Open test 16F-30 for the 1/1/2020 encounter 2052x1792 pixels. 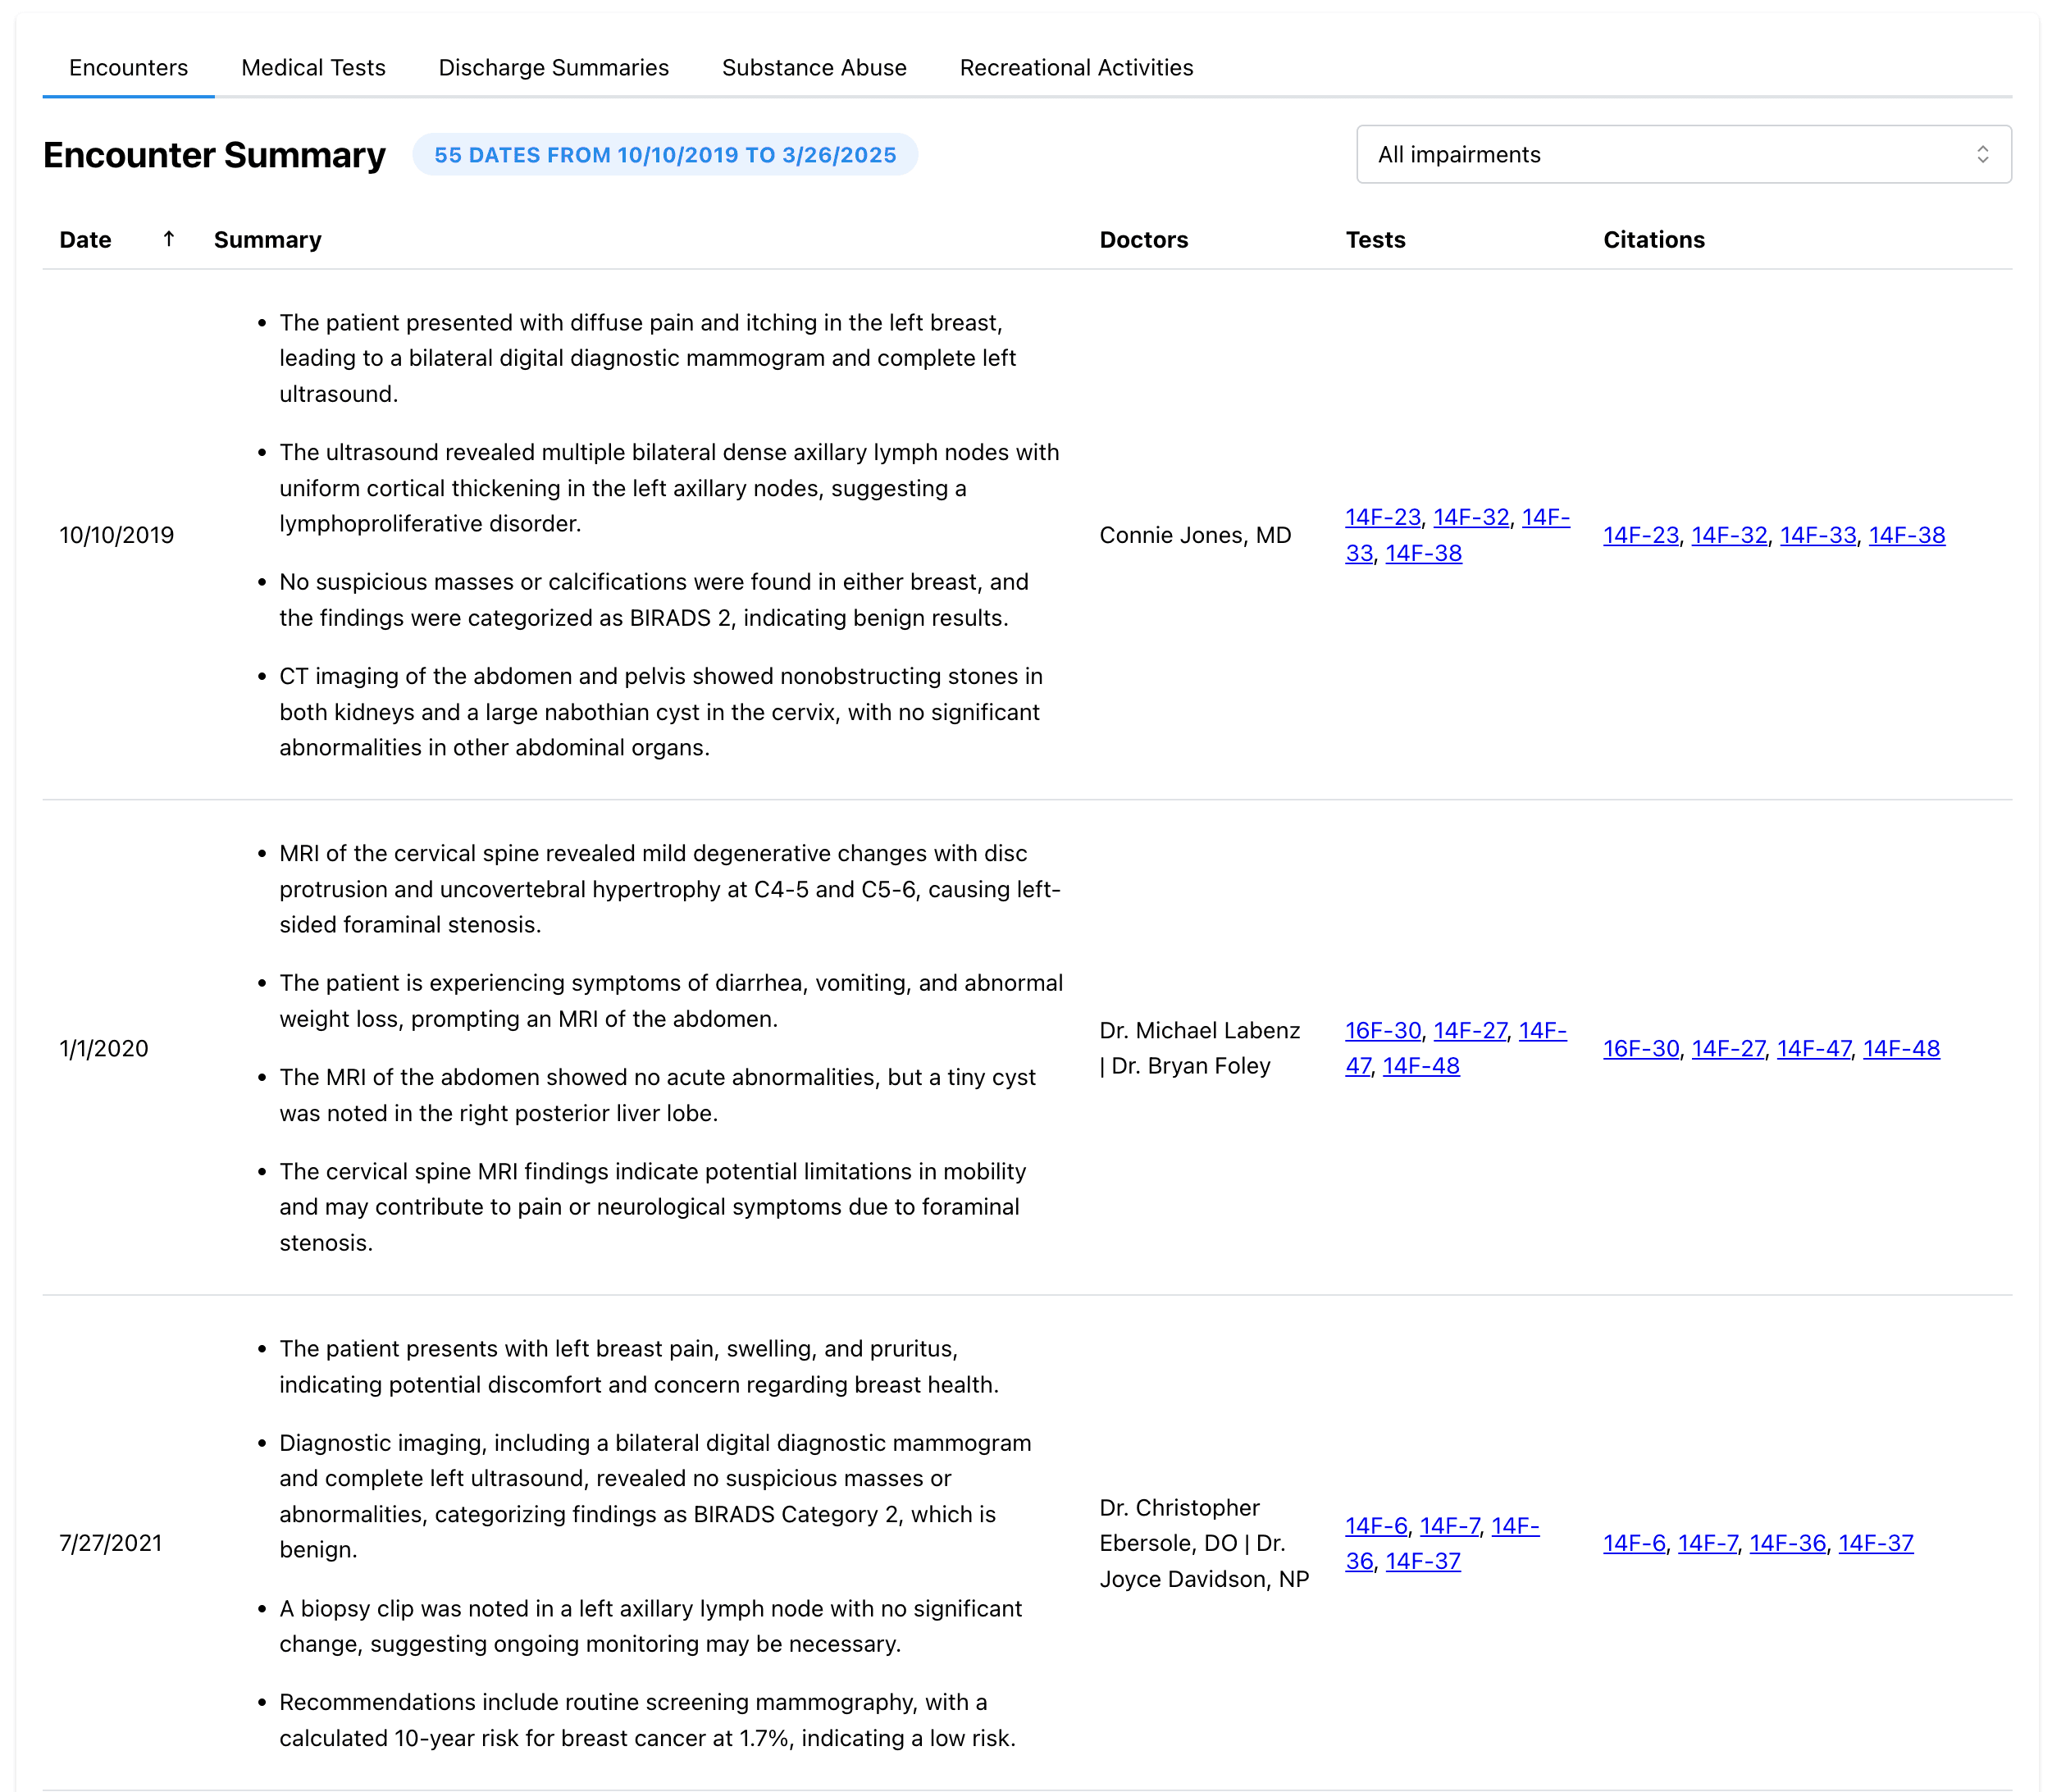[1382, 1031]
